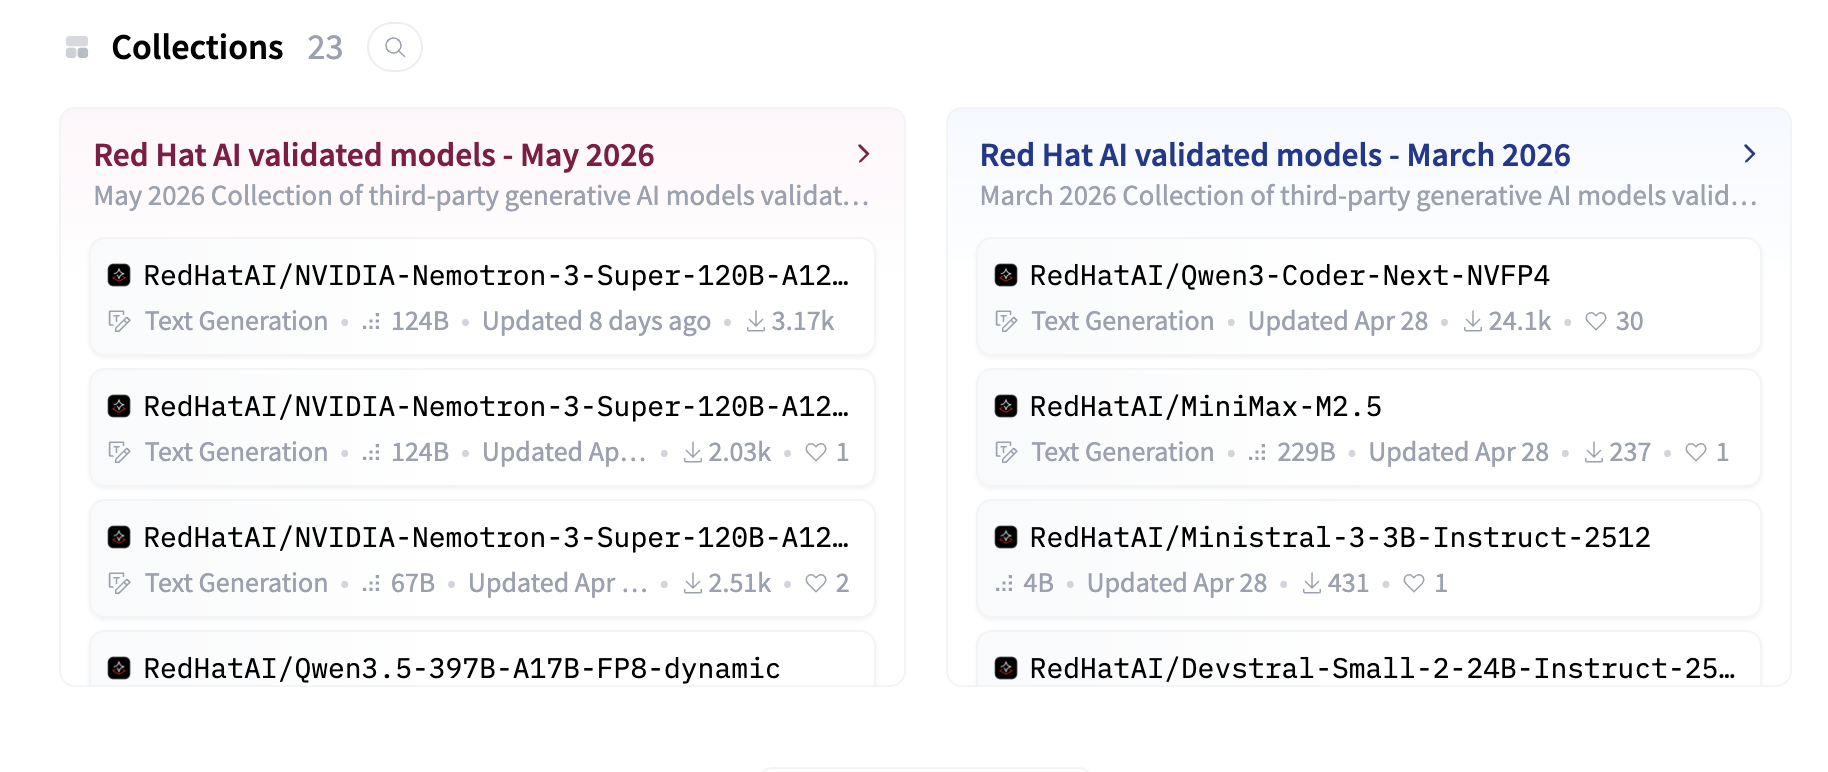Screen dimensions: 1828x772
Task: Click the Text Generation icon on the Qwen3-Coder-Next-NVFP4 card
Action: pos(1006,321)
